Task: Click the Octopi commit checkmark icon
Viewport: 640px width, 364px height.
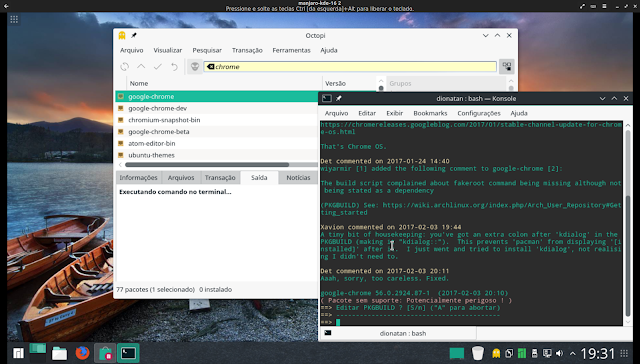Action: 158,67
